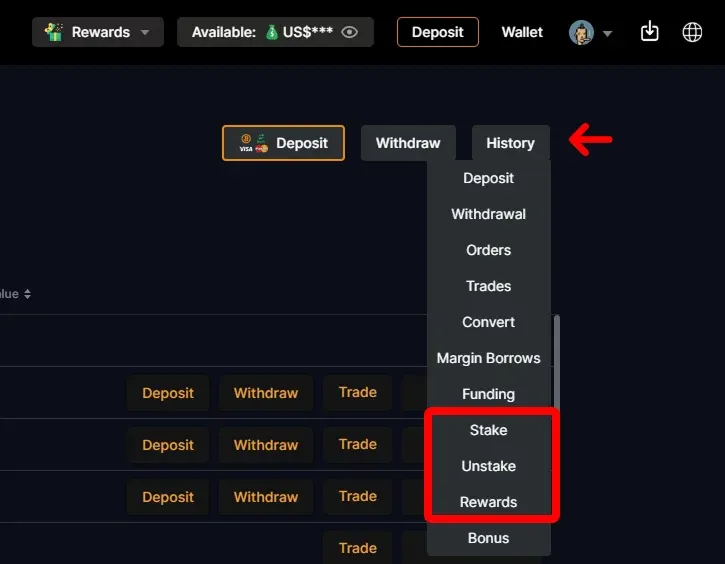Click Trade in bottom asset row
The width and height of the screenshot is (725, 564).
point(357,548)
